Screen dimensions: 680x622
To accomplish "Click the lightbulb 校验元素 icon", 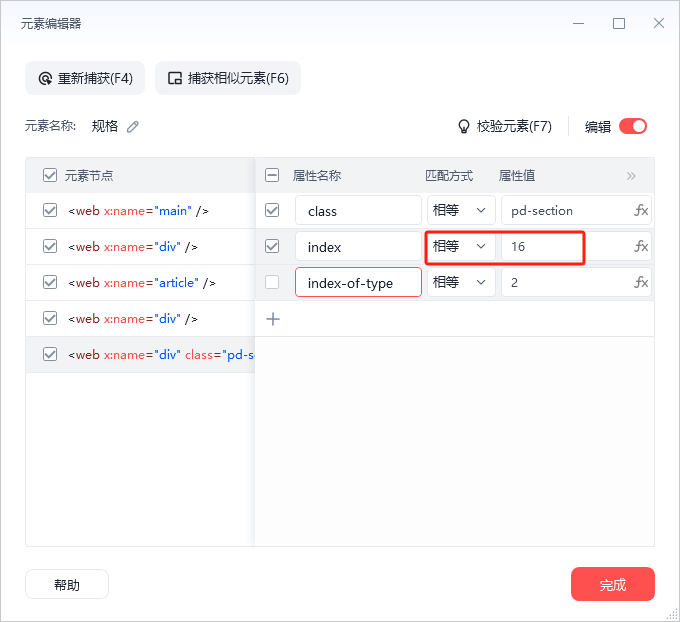I will click(x=463, y=126).
